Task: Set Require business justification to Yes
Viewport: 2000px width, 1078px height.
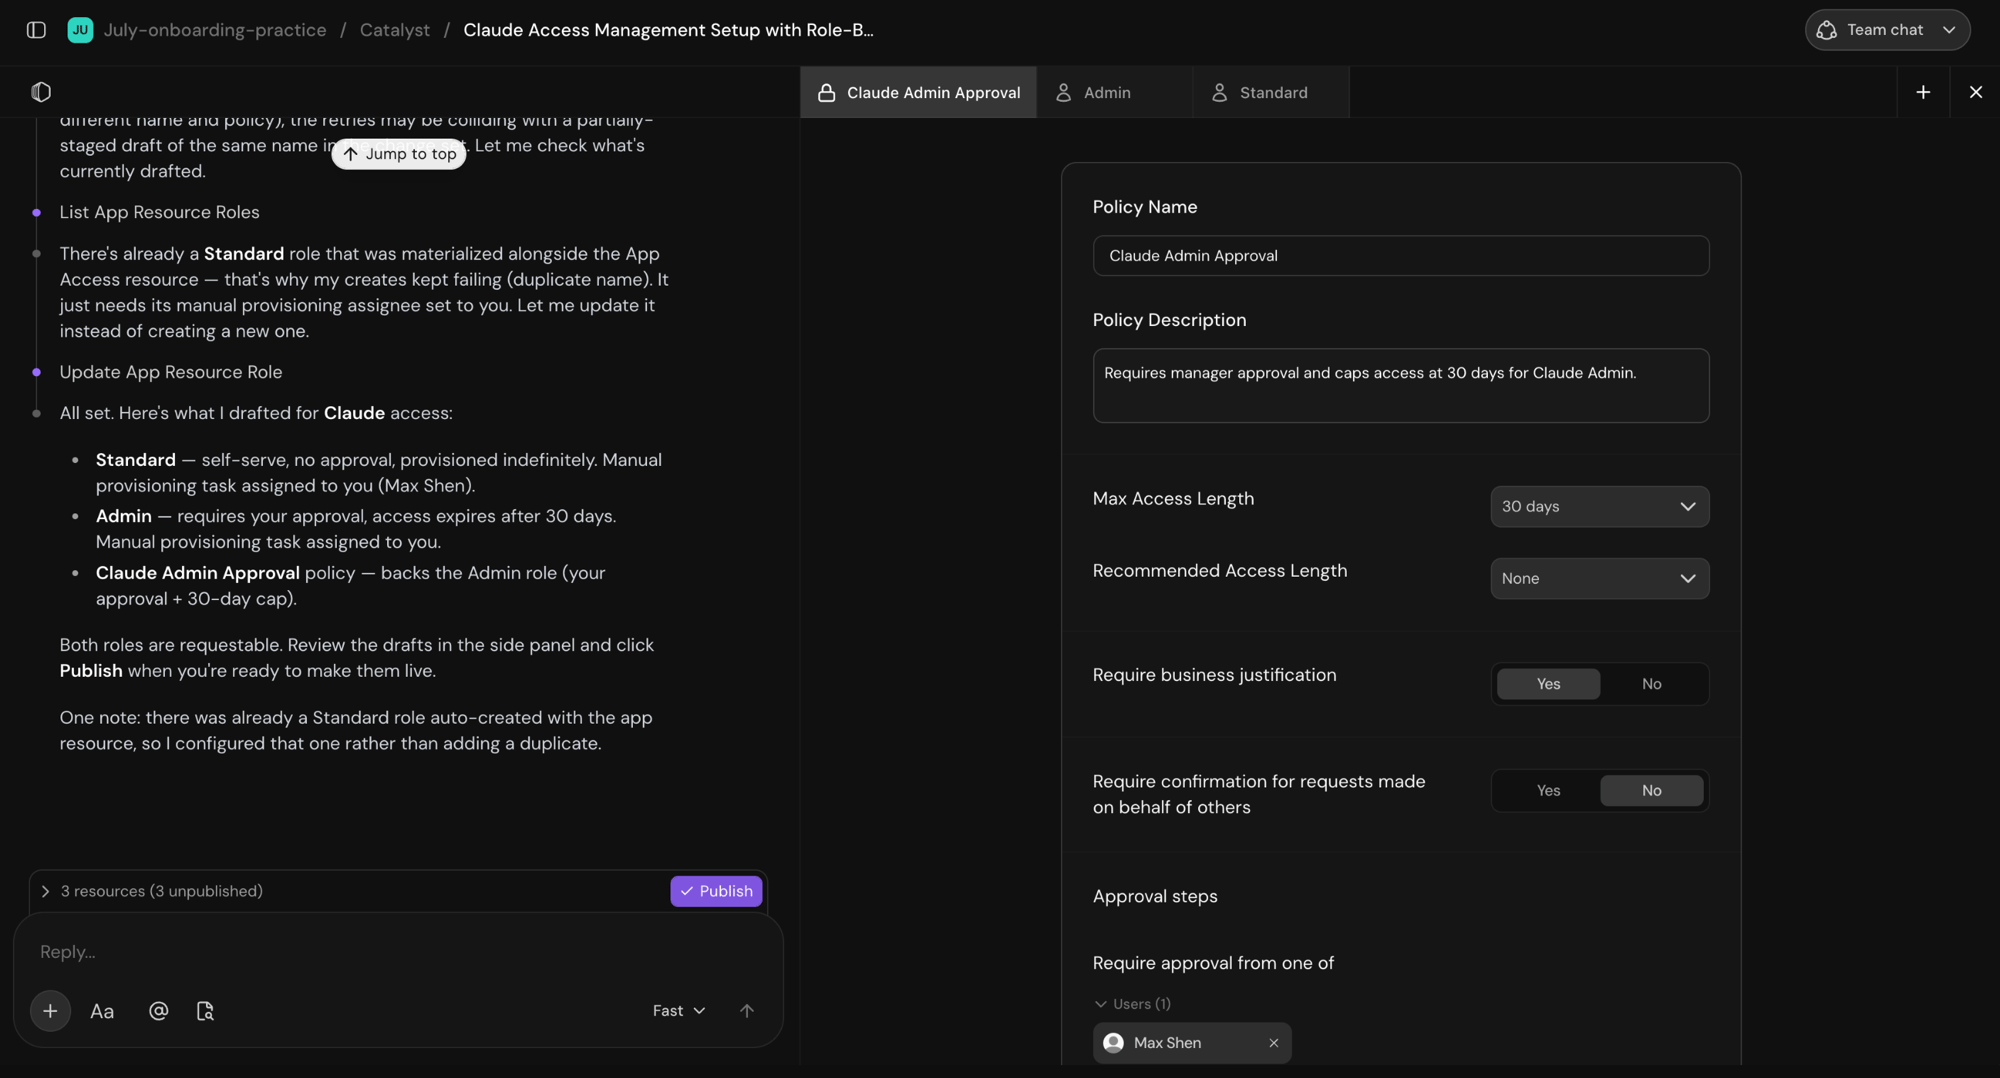Action: point(1548,684)
